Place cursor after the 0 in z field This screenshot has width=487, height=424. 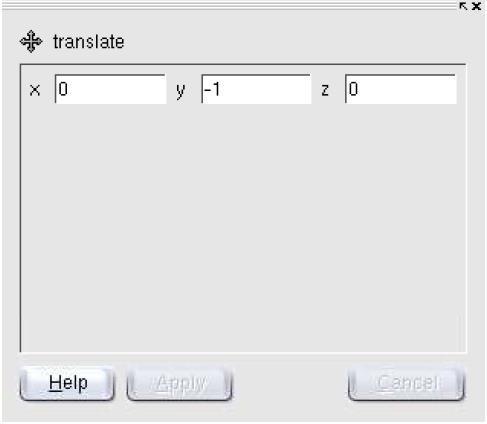[359, 89]
